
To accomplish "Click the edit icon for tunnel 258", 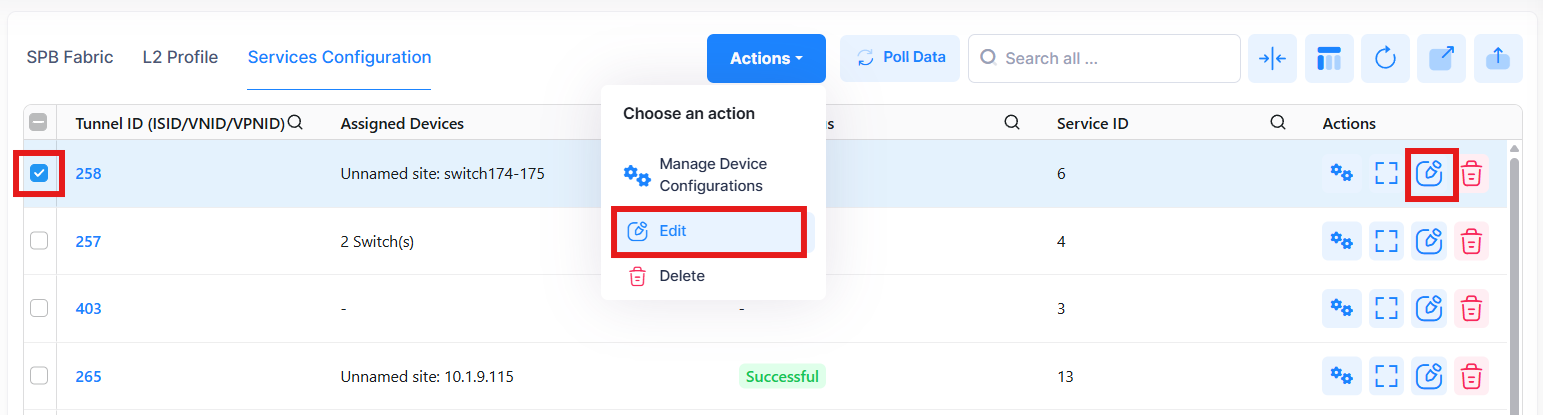I will [1430, 173].
